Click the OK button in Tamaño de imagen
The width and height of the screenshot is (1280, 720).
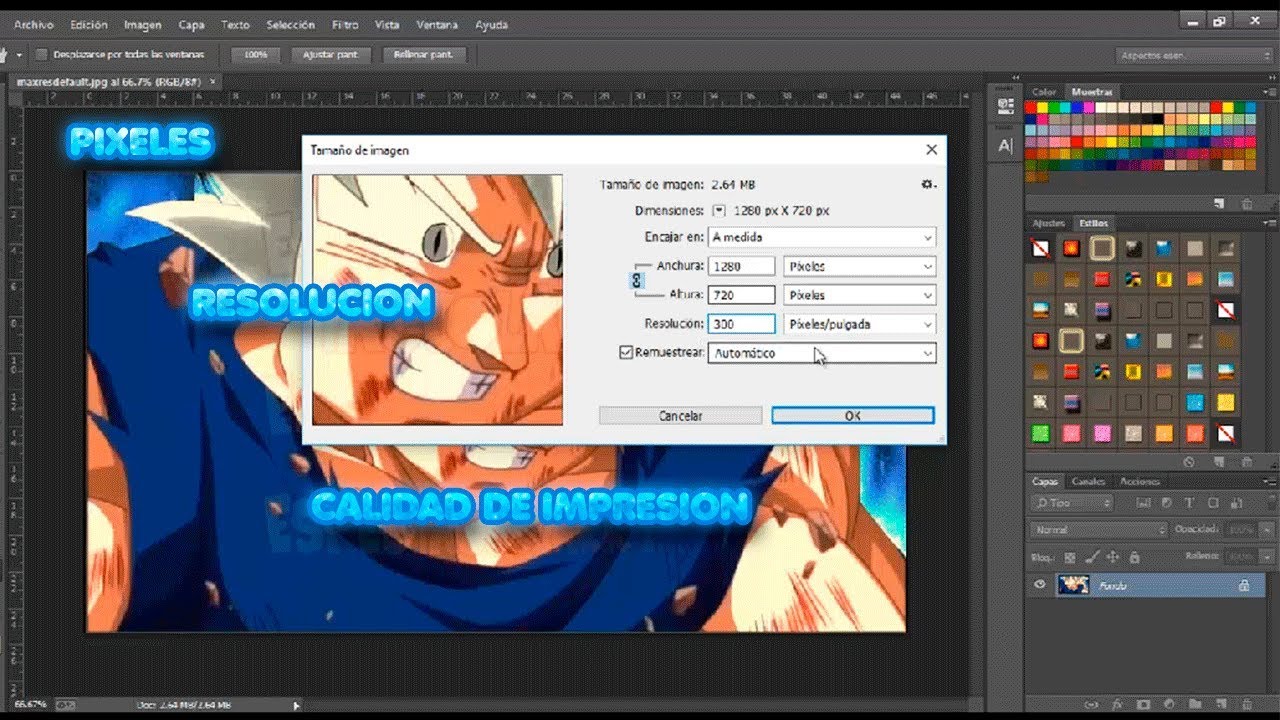coord(853,416)
